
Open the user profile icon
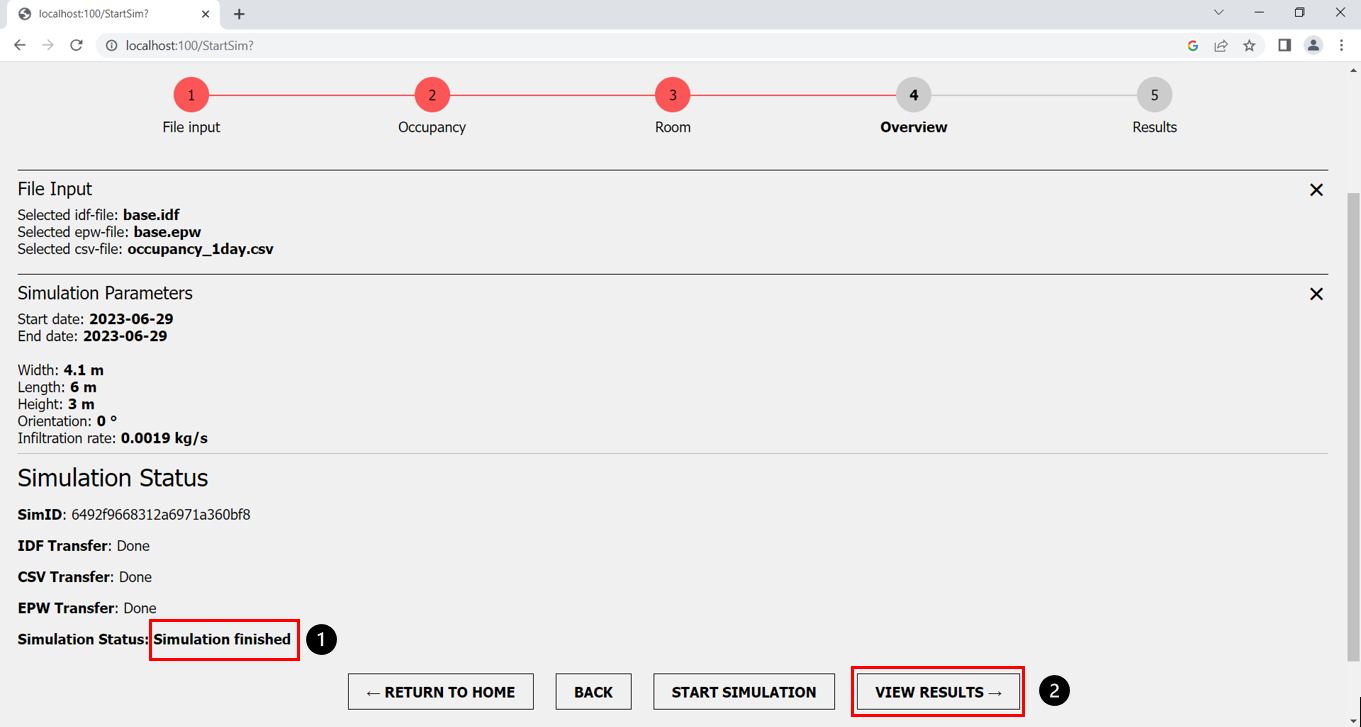coord(1313,45)
